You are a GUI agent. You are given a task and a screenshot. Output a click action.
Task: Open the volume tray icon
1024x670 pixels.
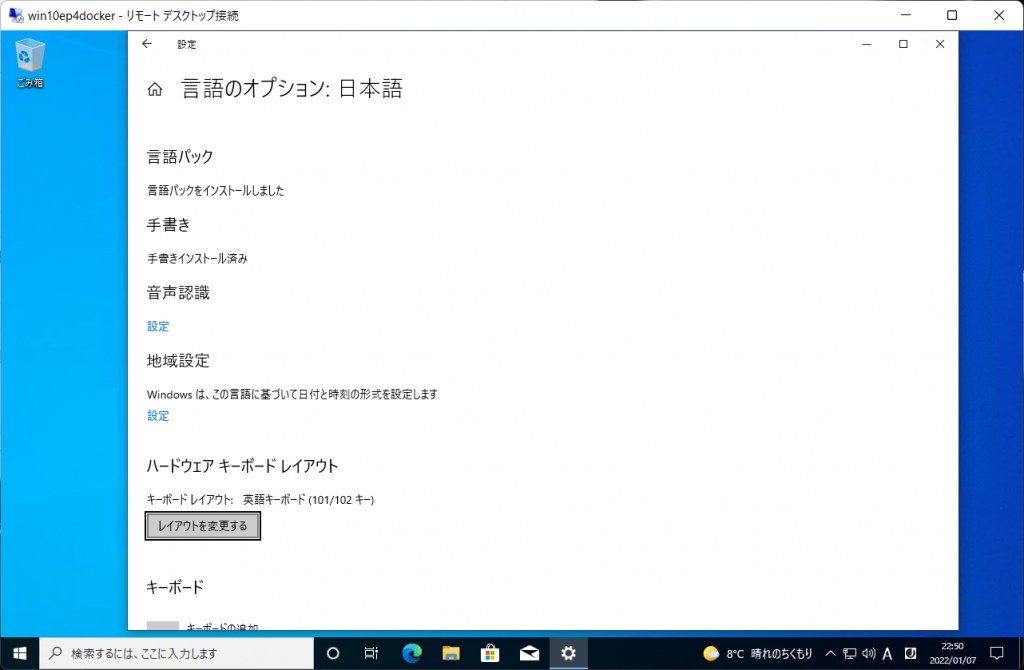(869, 653)
